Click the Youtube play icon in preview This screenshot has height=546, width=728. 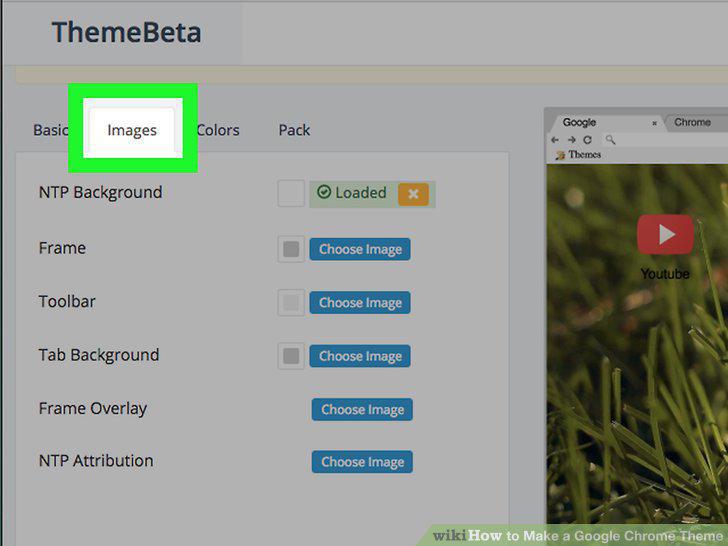665,234
